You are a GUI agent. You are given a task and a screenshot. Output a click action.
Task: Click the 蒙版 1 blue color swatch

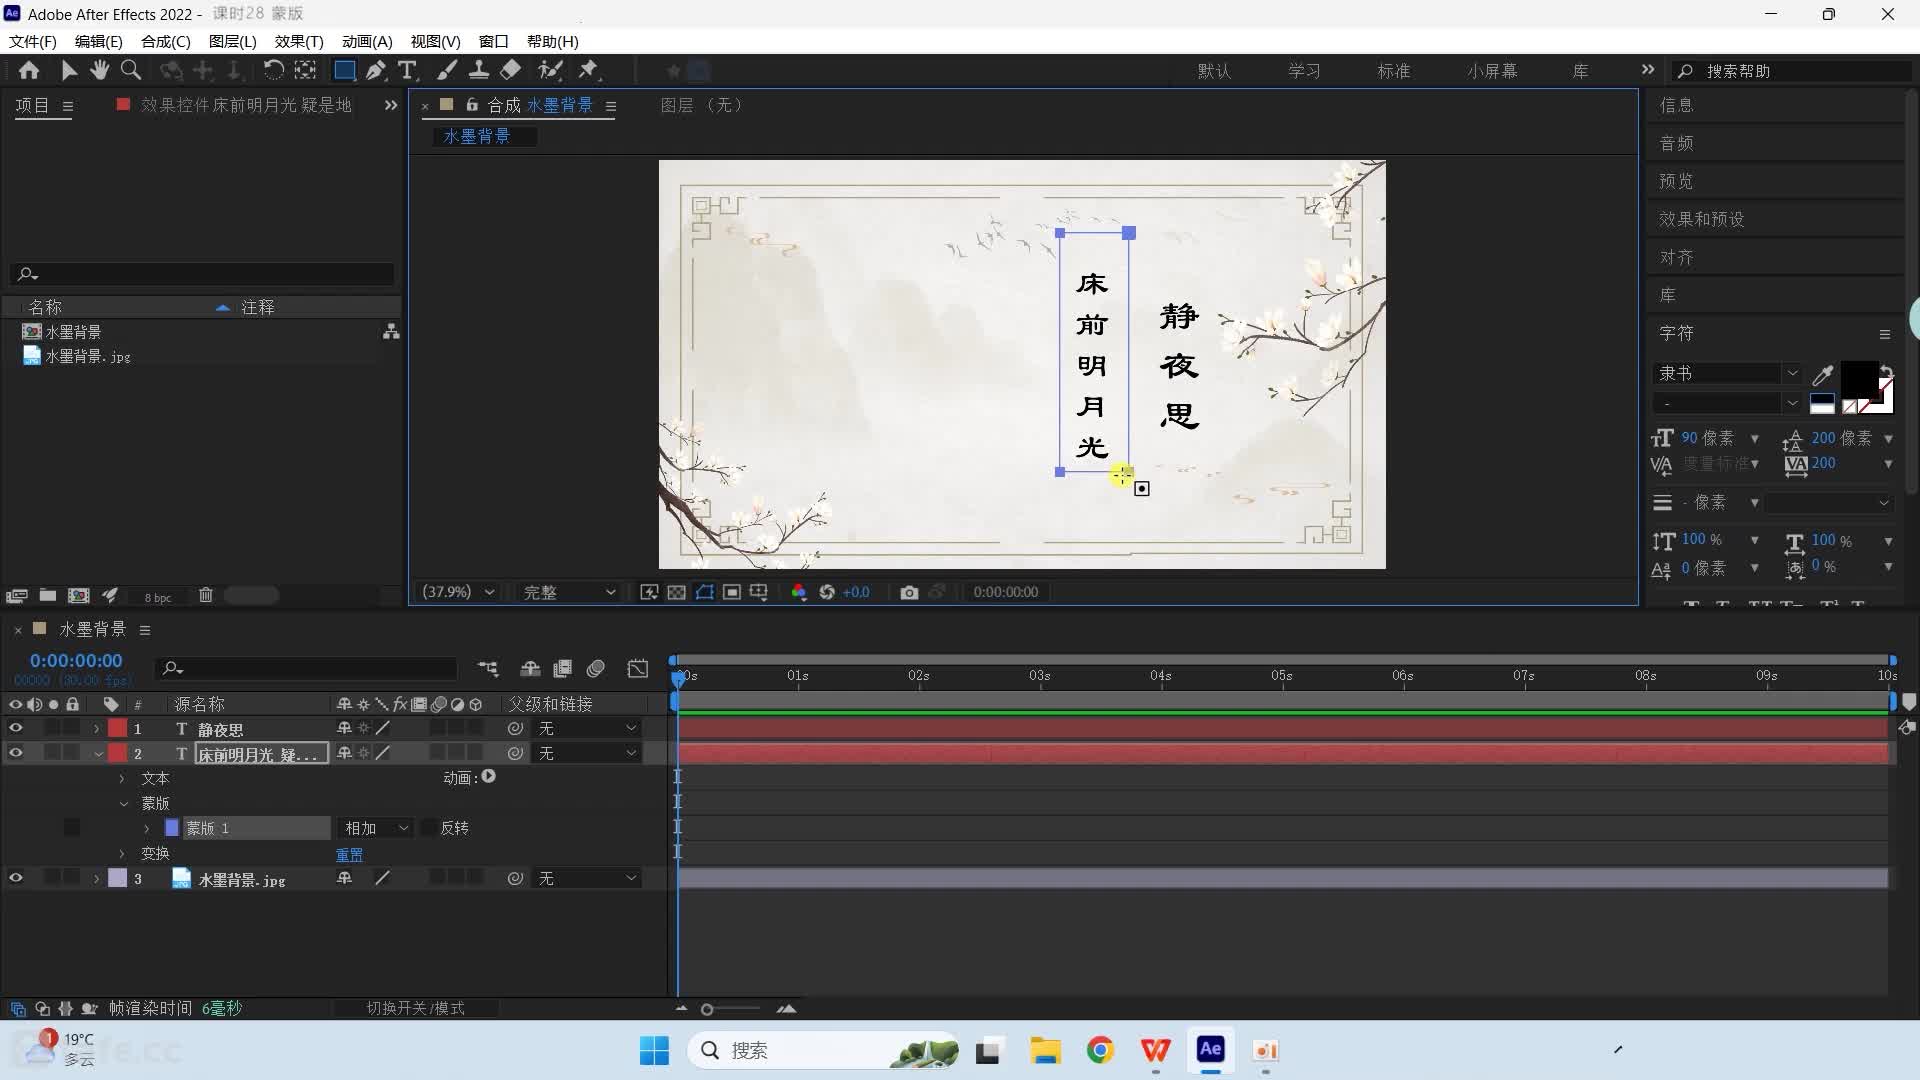(171, 828)
